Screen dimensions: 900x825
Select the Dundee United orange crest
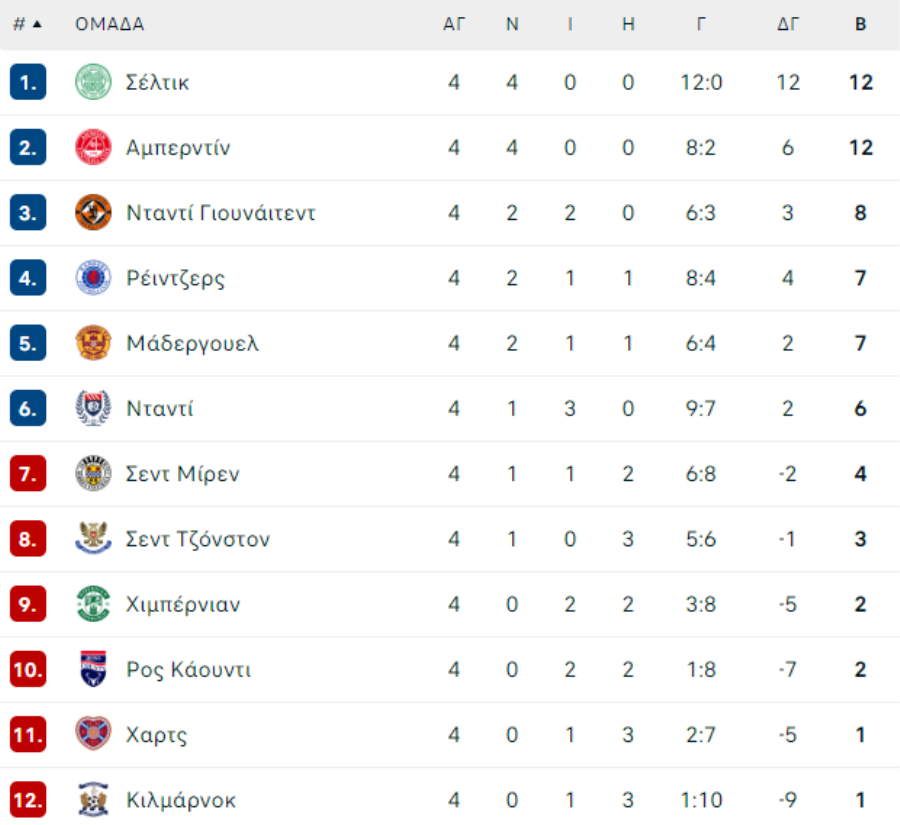click(x=93, y=212)
